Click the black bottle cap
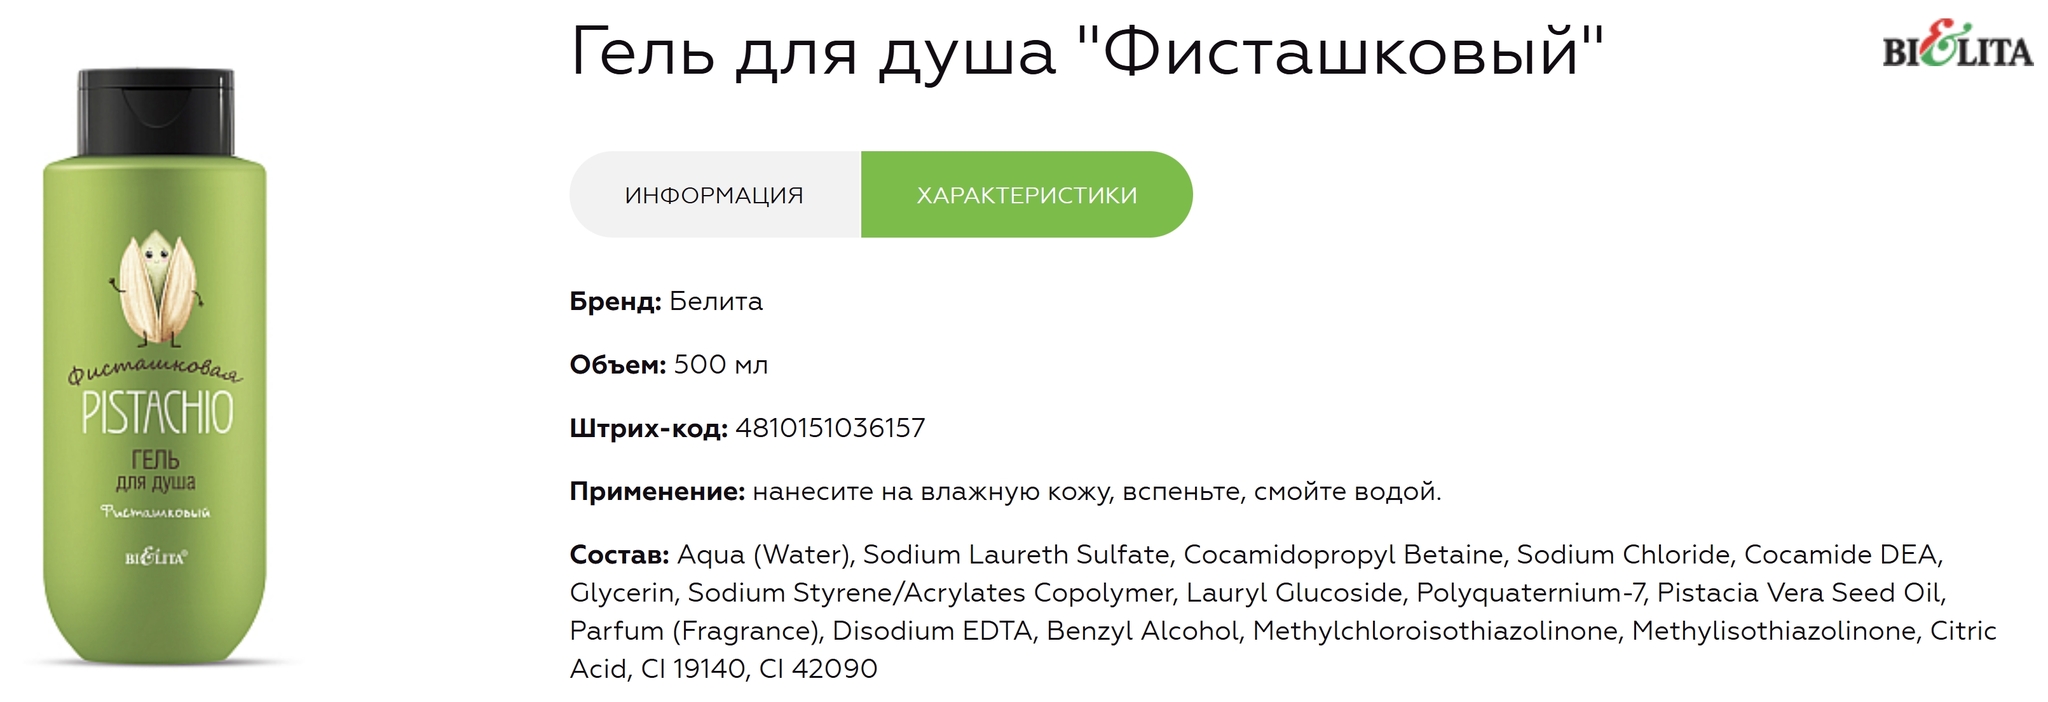The image size is (2048, 702). (x=156, y=112)
